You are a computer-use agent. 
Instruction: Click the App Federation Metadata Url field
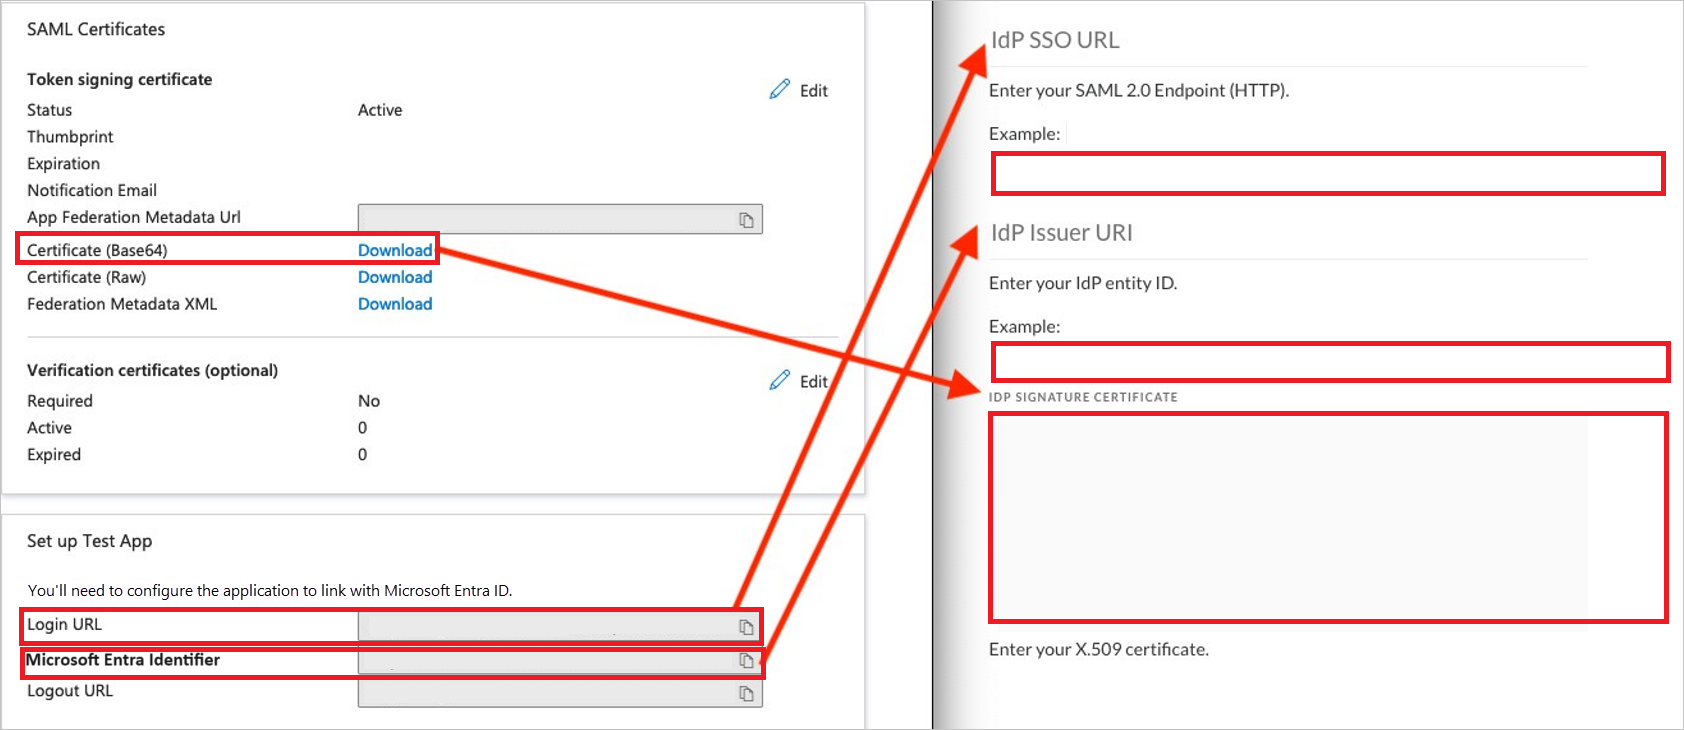[x=560, y=219]
